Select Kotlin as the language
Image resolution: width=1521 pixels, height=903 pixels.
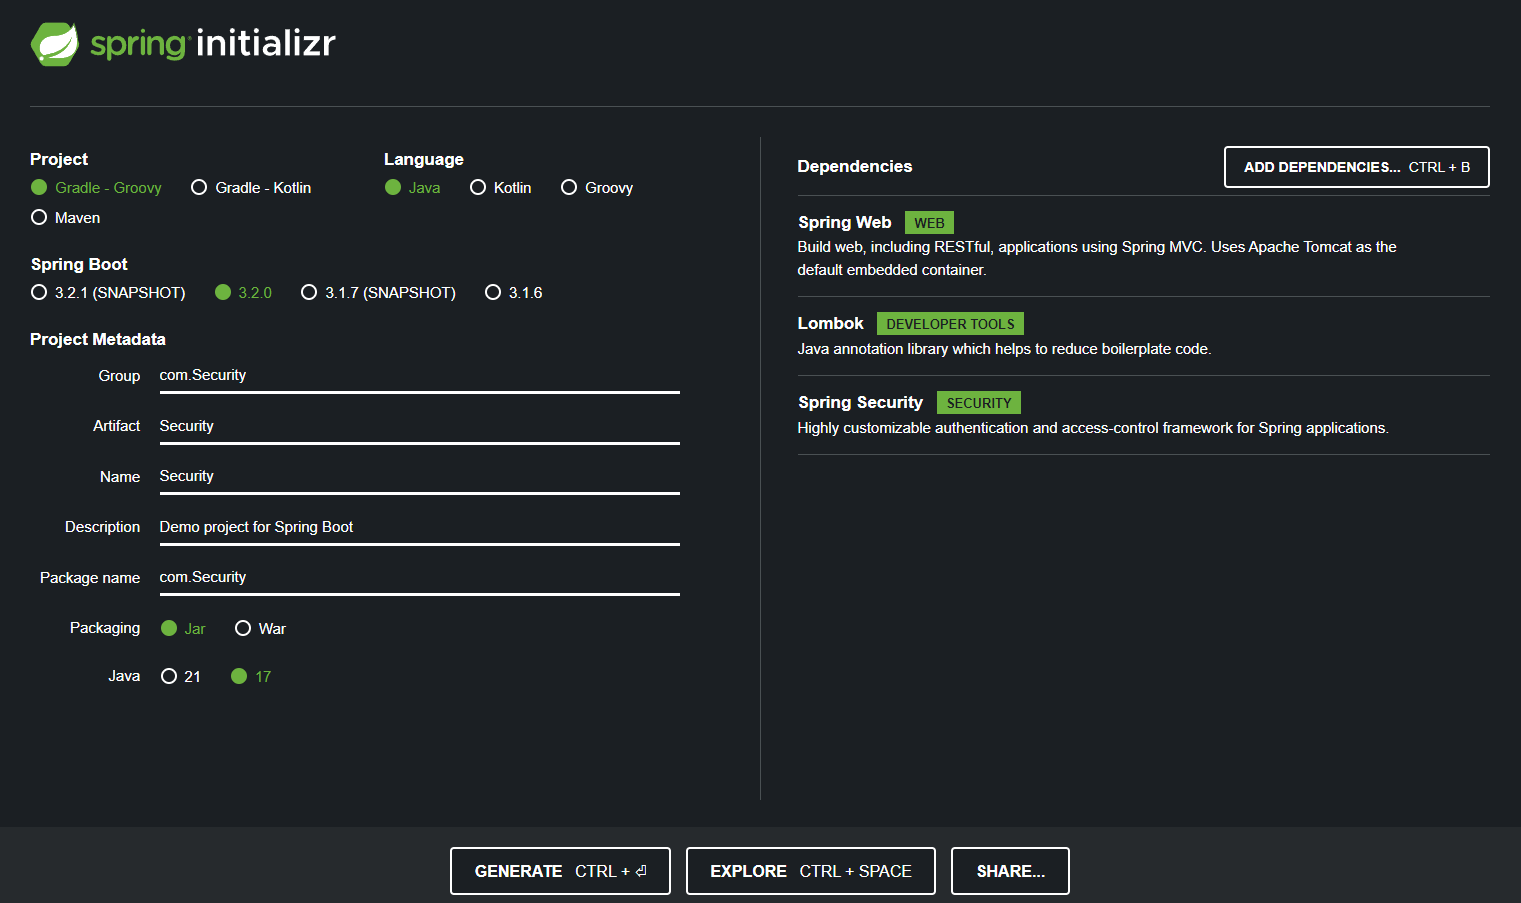(501, 188)
